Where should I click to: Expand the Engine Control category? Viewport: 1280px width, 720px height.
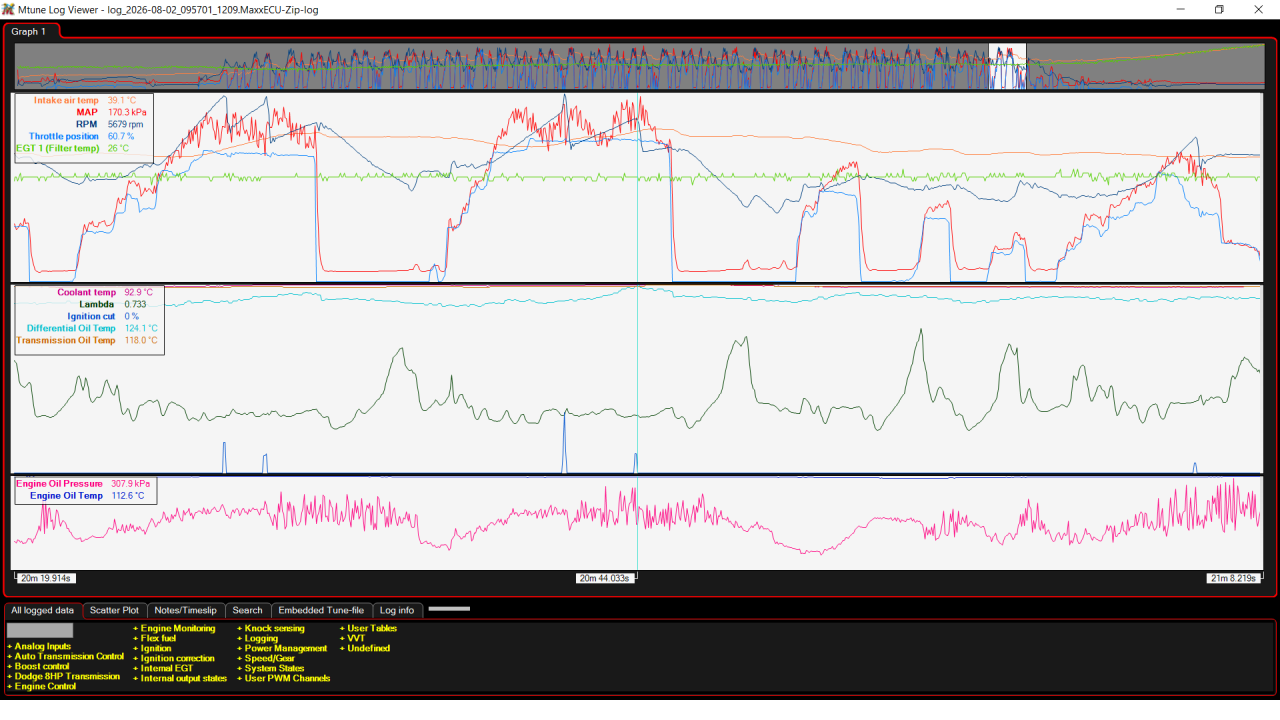[41, 686]
